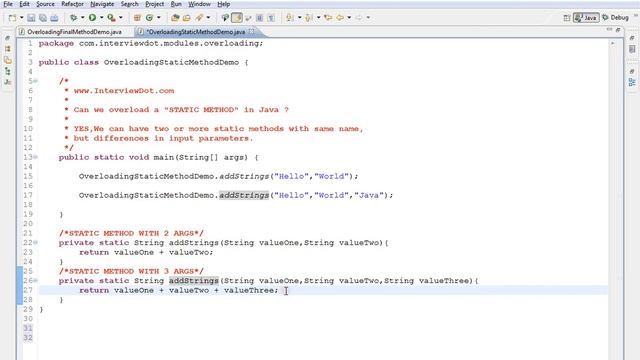640x360 pixels.
Task: Click the Run External Tools icon
Action: coord(111,18)
